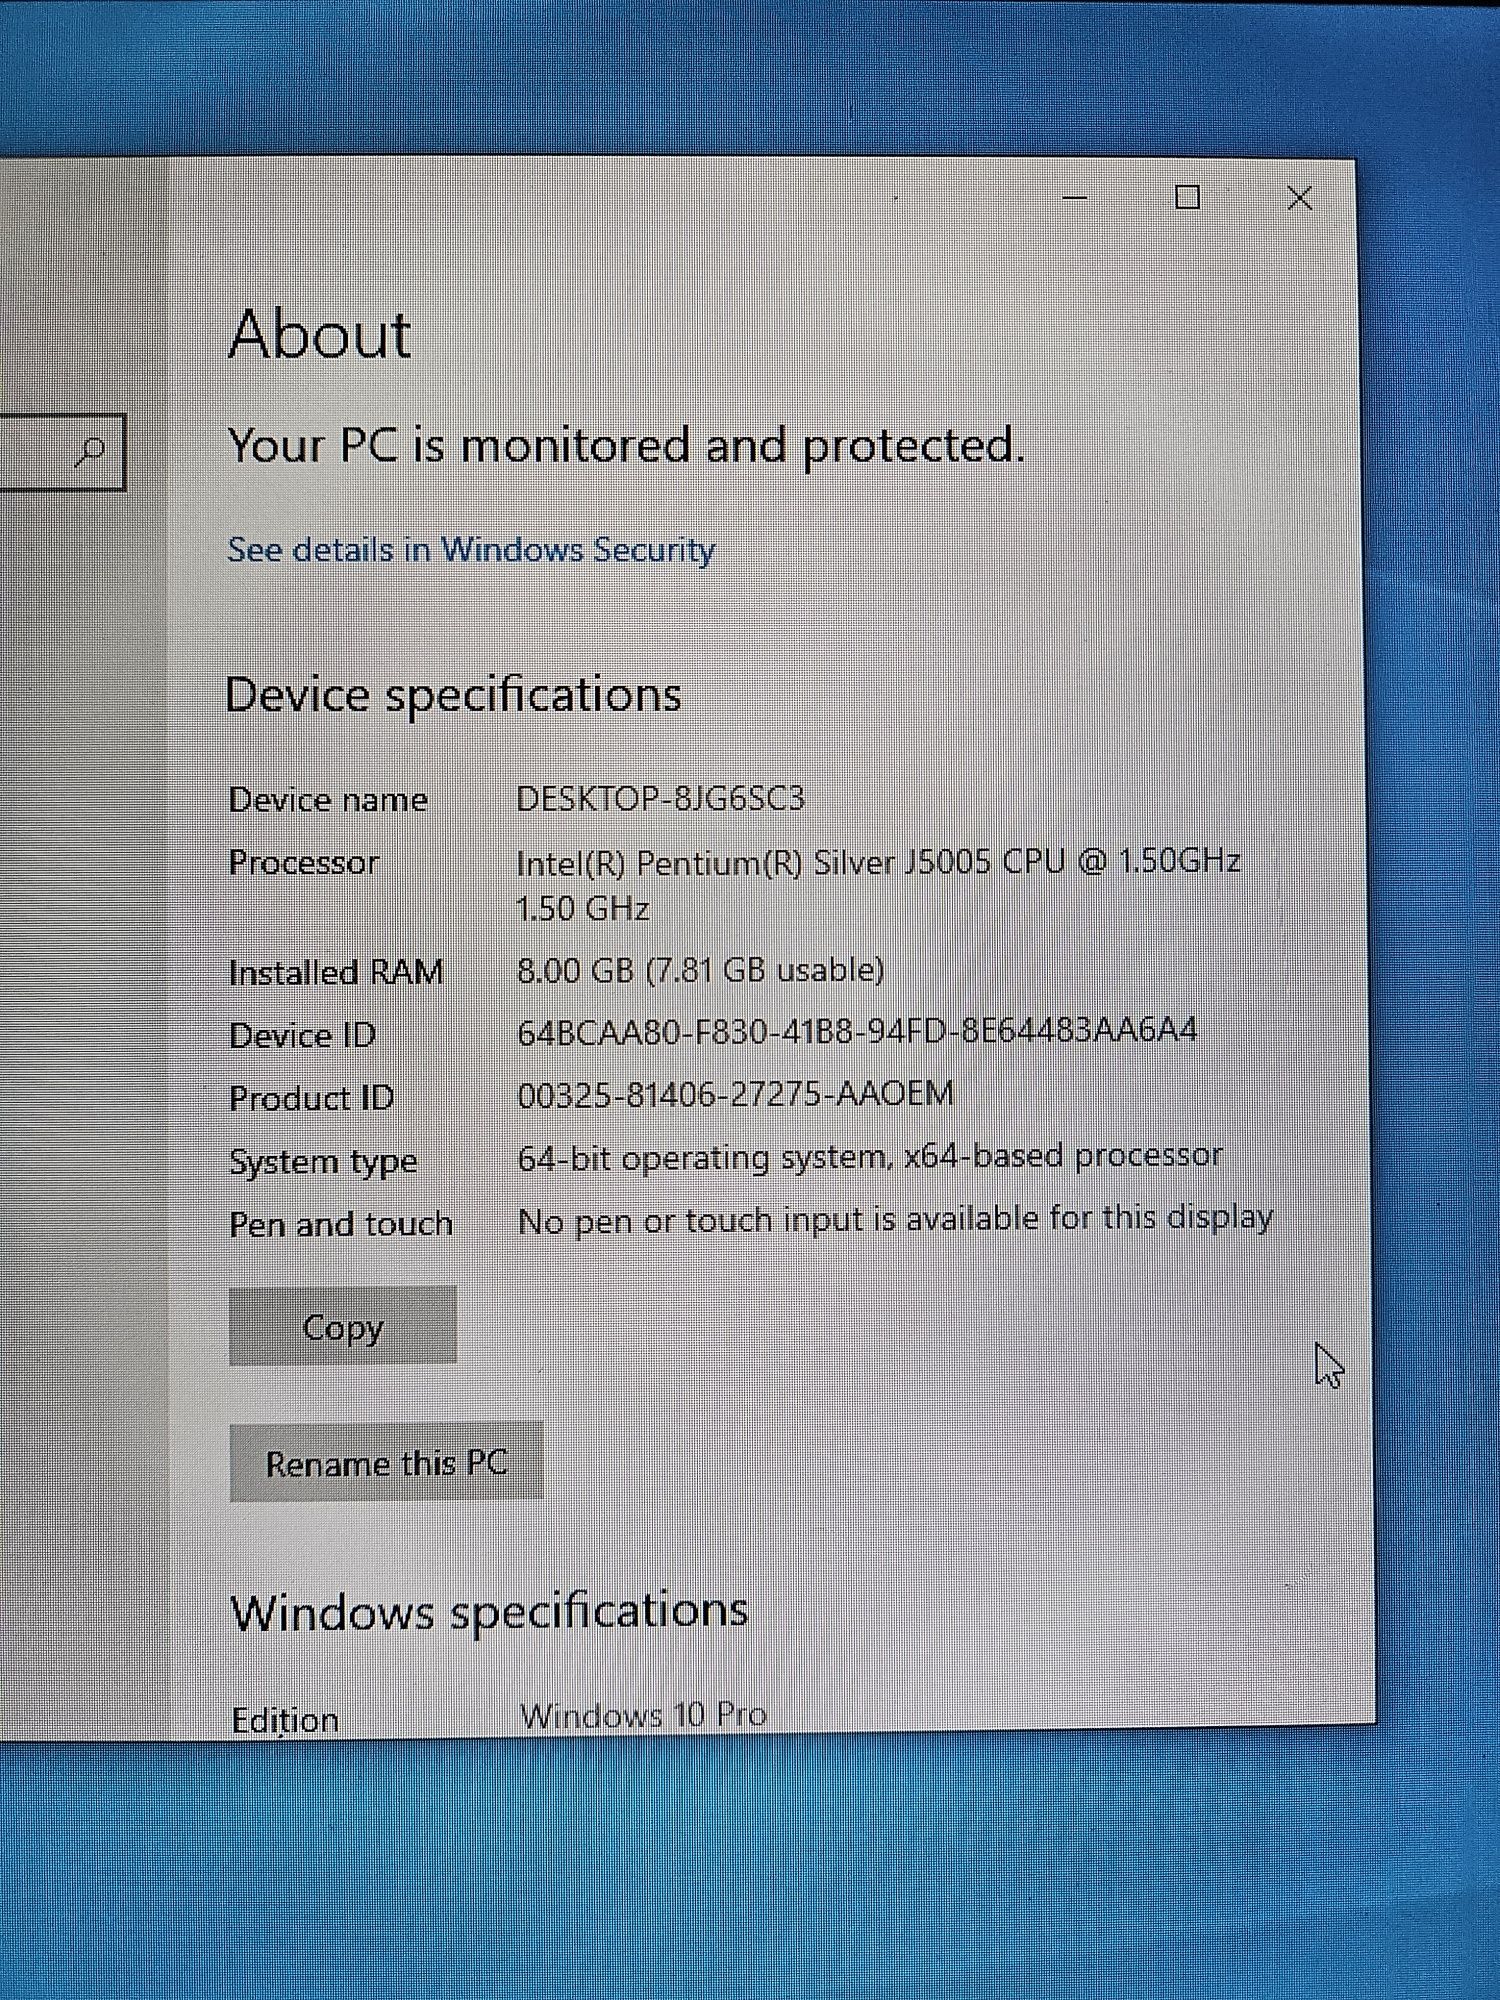Click the Device name label

pyautogui.click(x=328, y=800)
